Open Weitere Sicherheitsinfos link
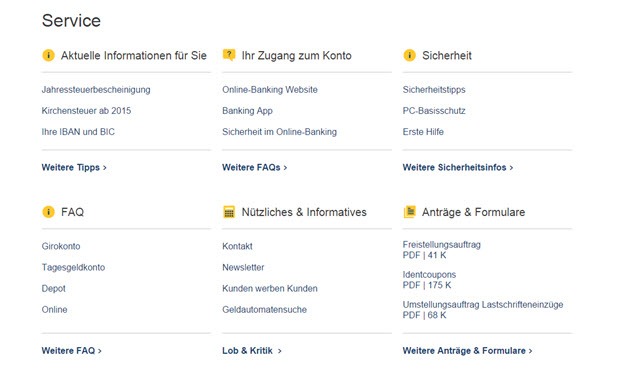 (x=458, y=167)
